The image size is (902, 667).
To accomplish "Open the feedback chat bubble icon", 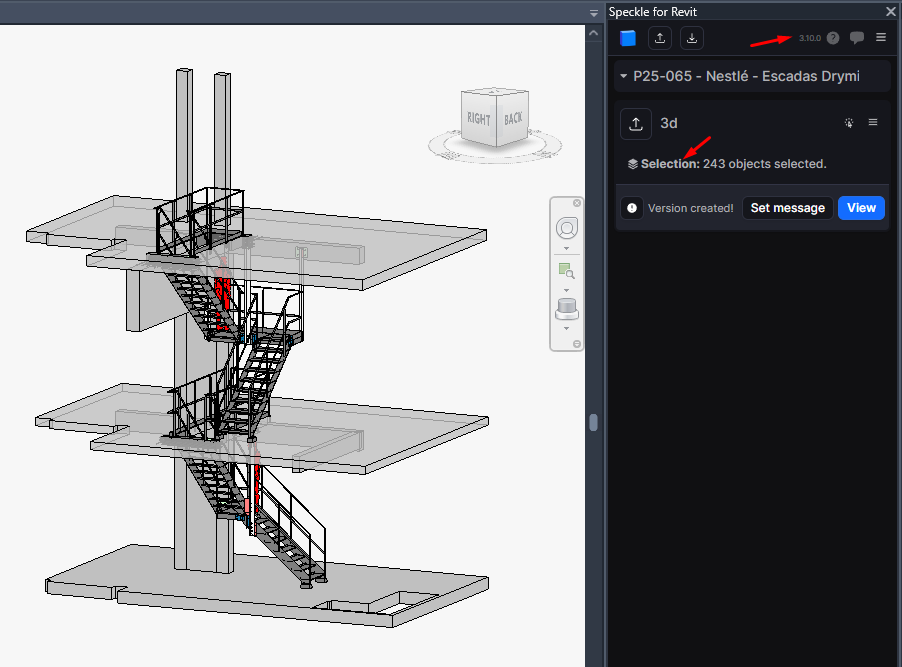I will click(x=857, y=38).
